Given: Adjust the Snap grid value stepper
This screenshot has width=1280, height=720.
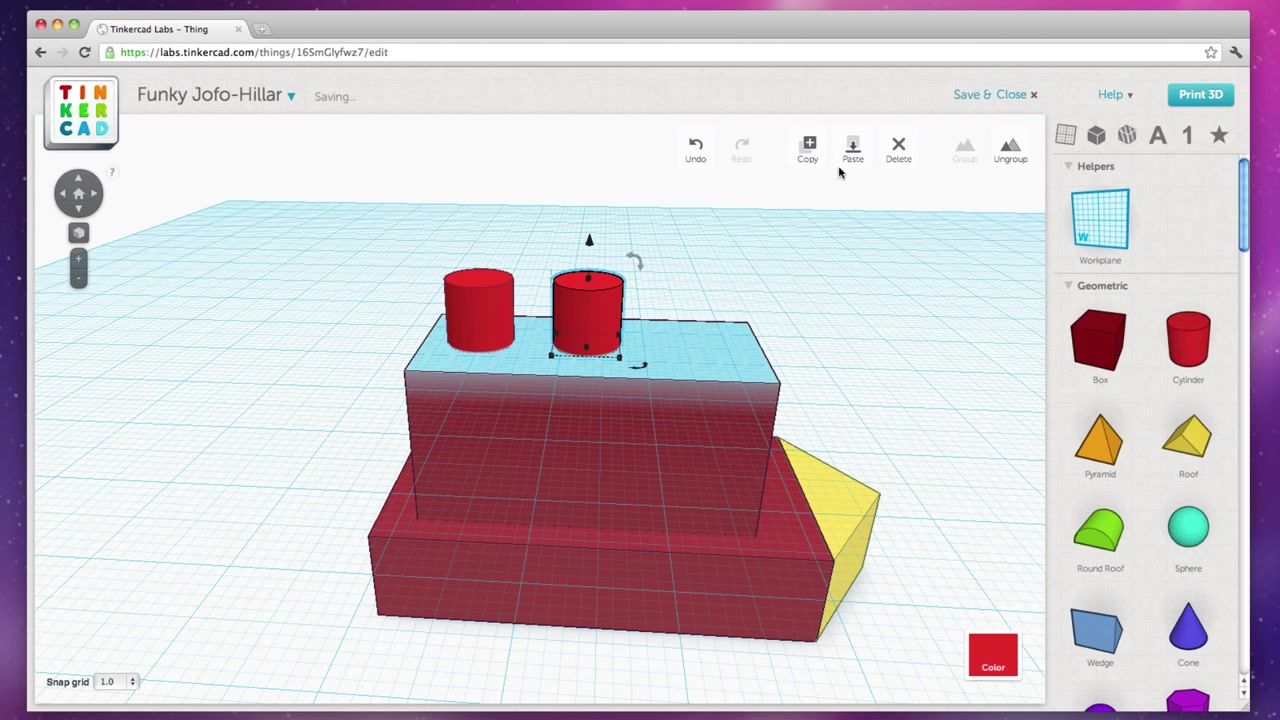Looking at the screenshot, I should 132,681.
